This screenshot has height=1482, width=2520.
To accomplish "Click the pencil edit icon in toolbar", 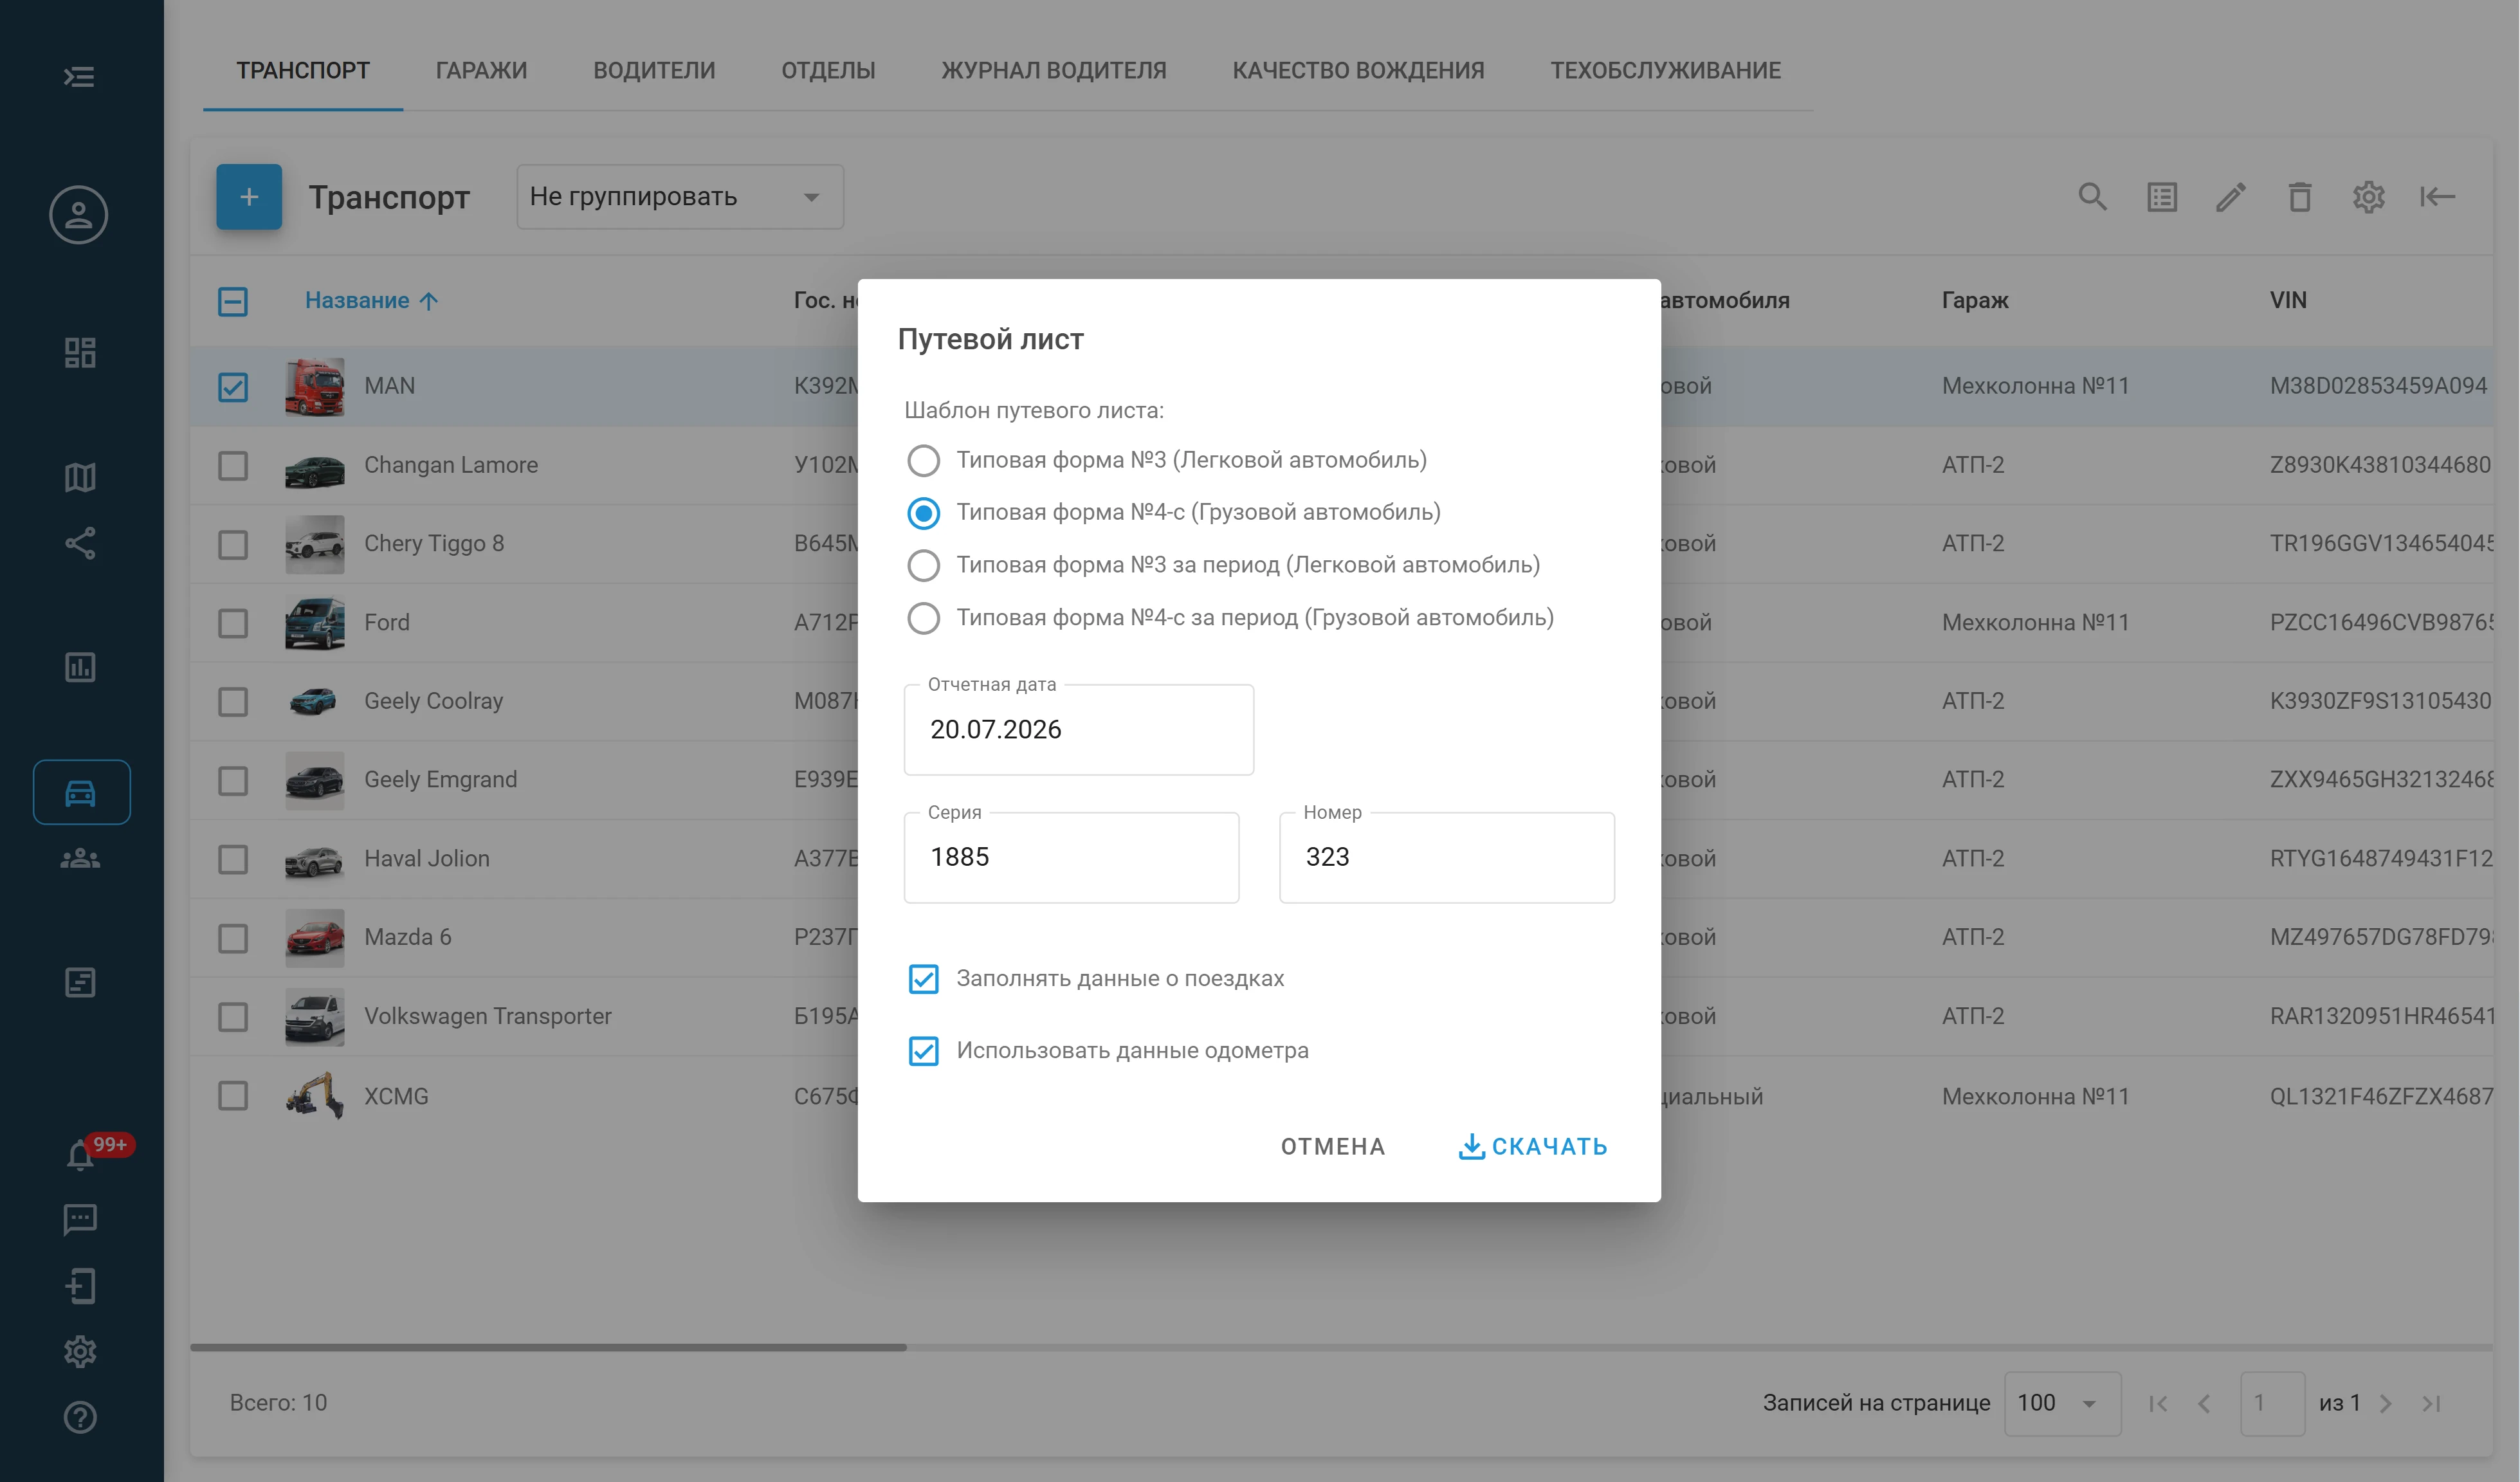I will point(2231,197).
